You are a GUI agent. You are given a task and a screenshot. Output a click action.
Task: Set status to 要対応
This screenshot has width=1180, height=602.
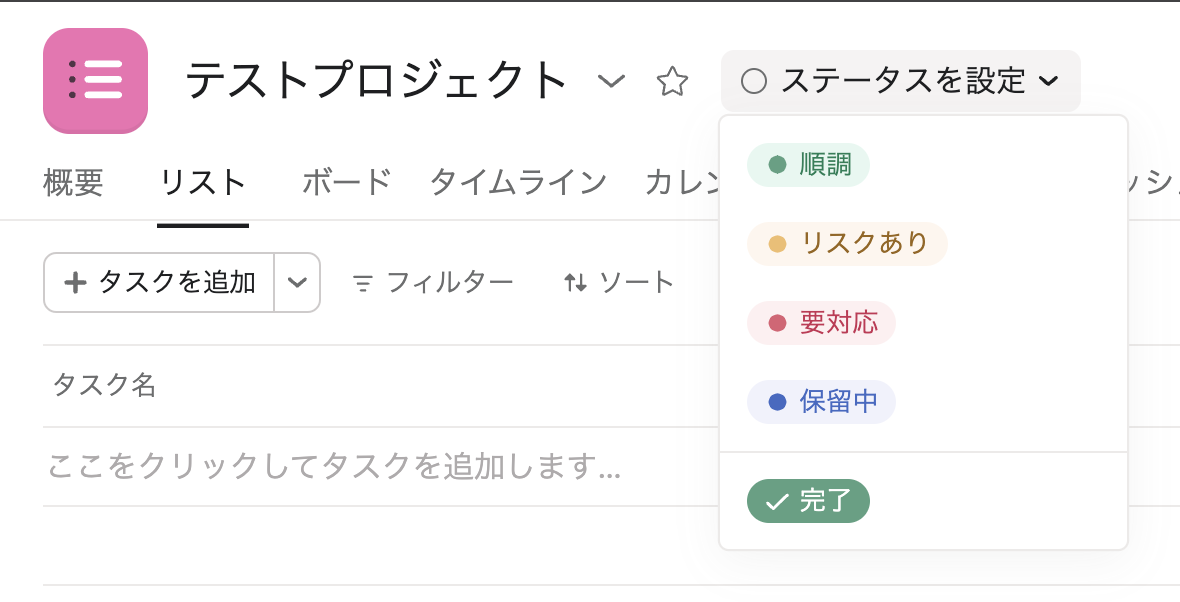tap(821, 323)
